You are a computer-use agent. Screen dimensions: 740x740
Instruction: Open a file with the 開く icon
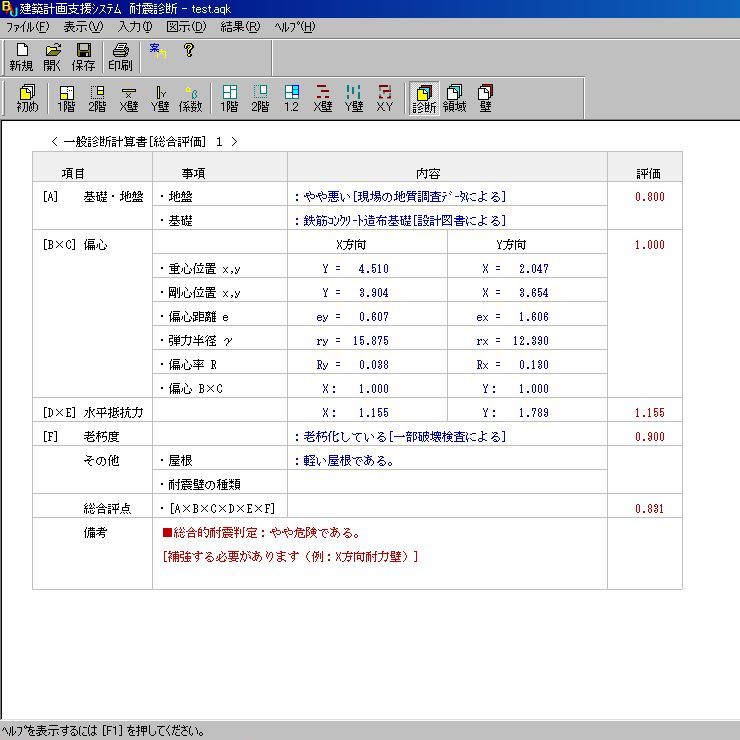[x=52, y=57]
